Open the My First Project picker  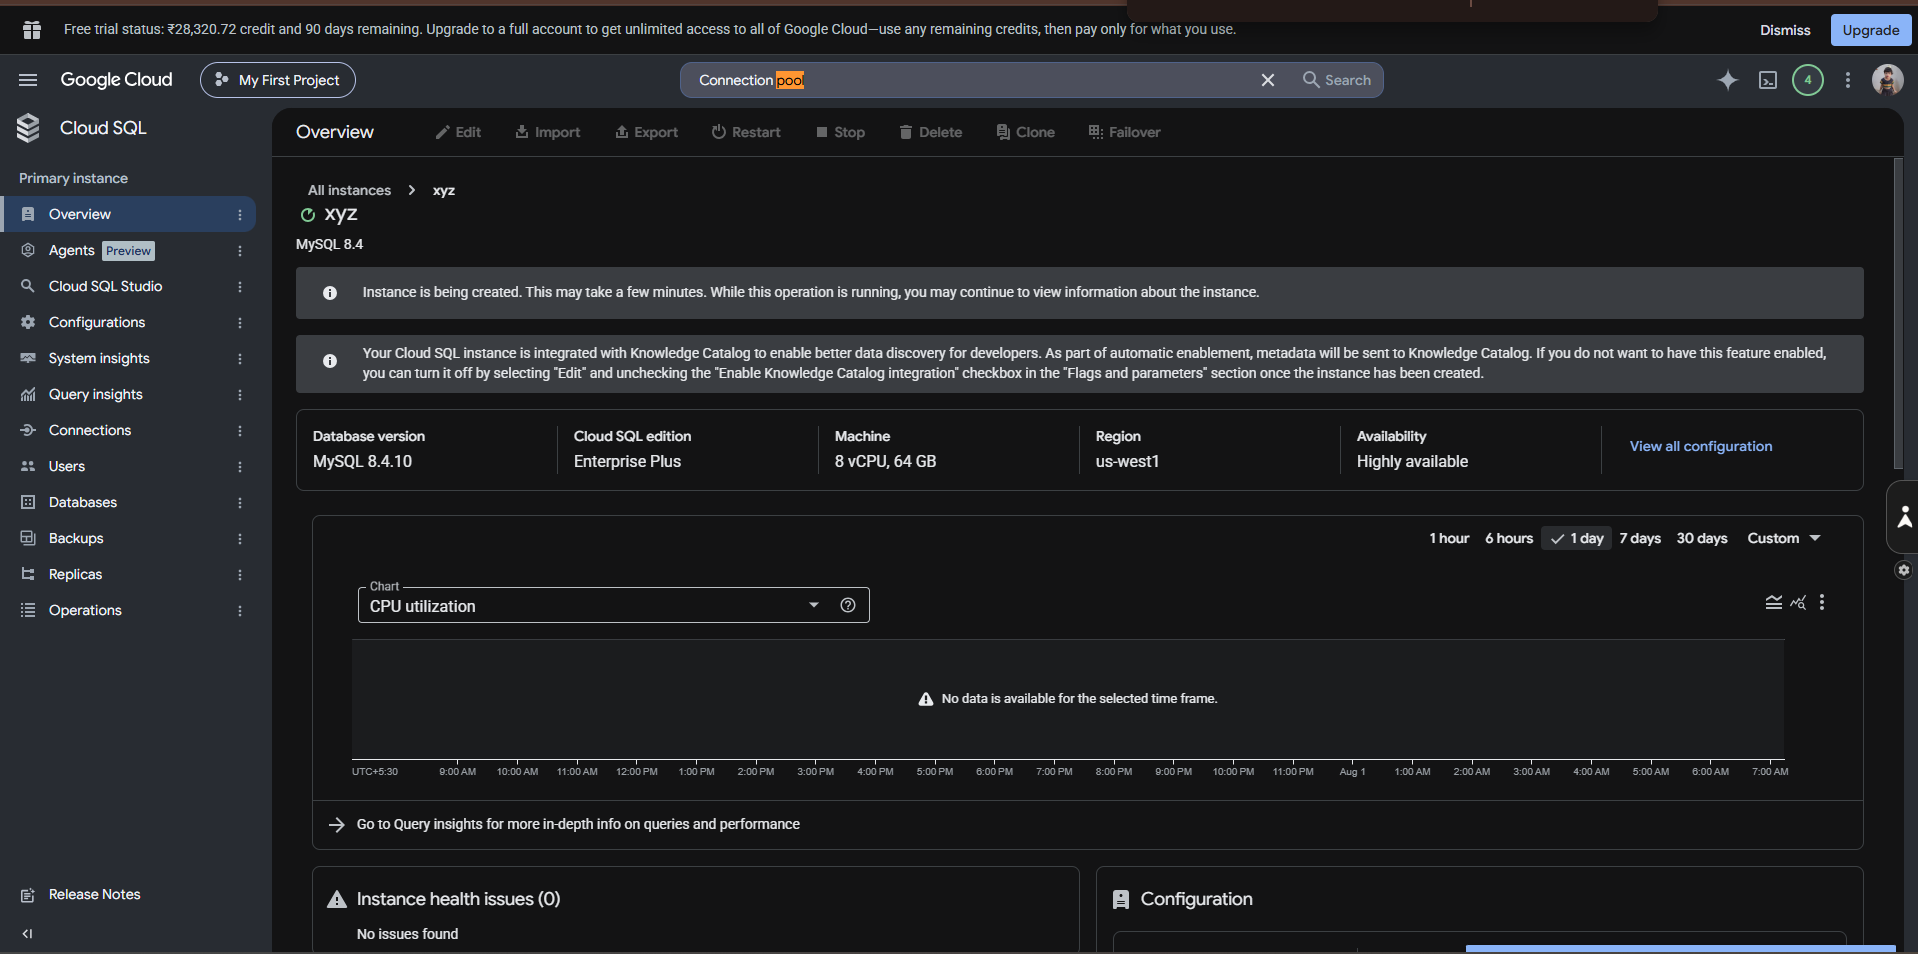(x=278, y=80)
